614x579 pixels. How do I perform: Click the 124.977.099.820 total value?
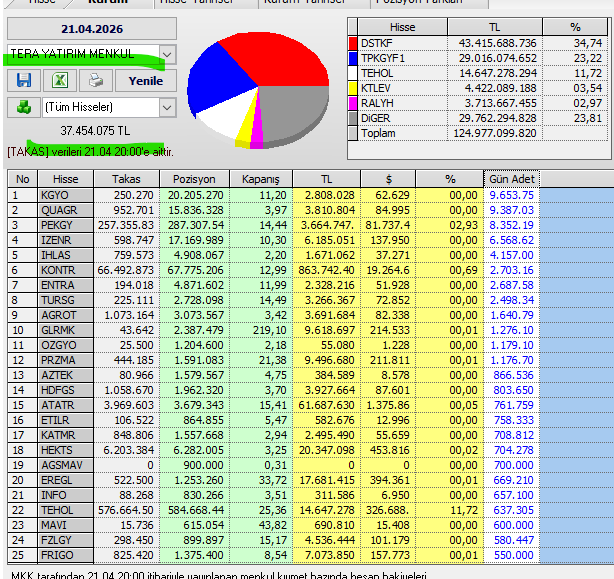point(495,133)
